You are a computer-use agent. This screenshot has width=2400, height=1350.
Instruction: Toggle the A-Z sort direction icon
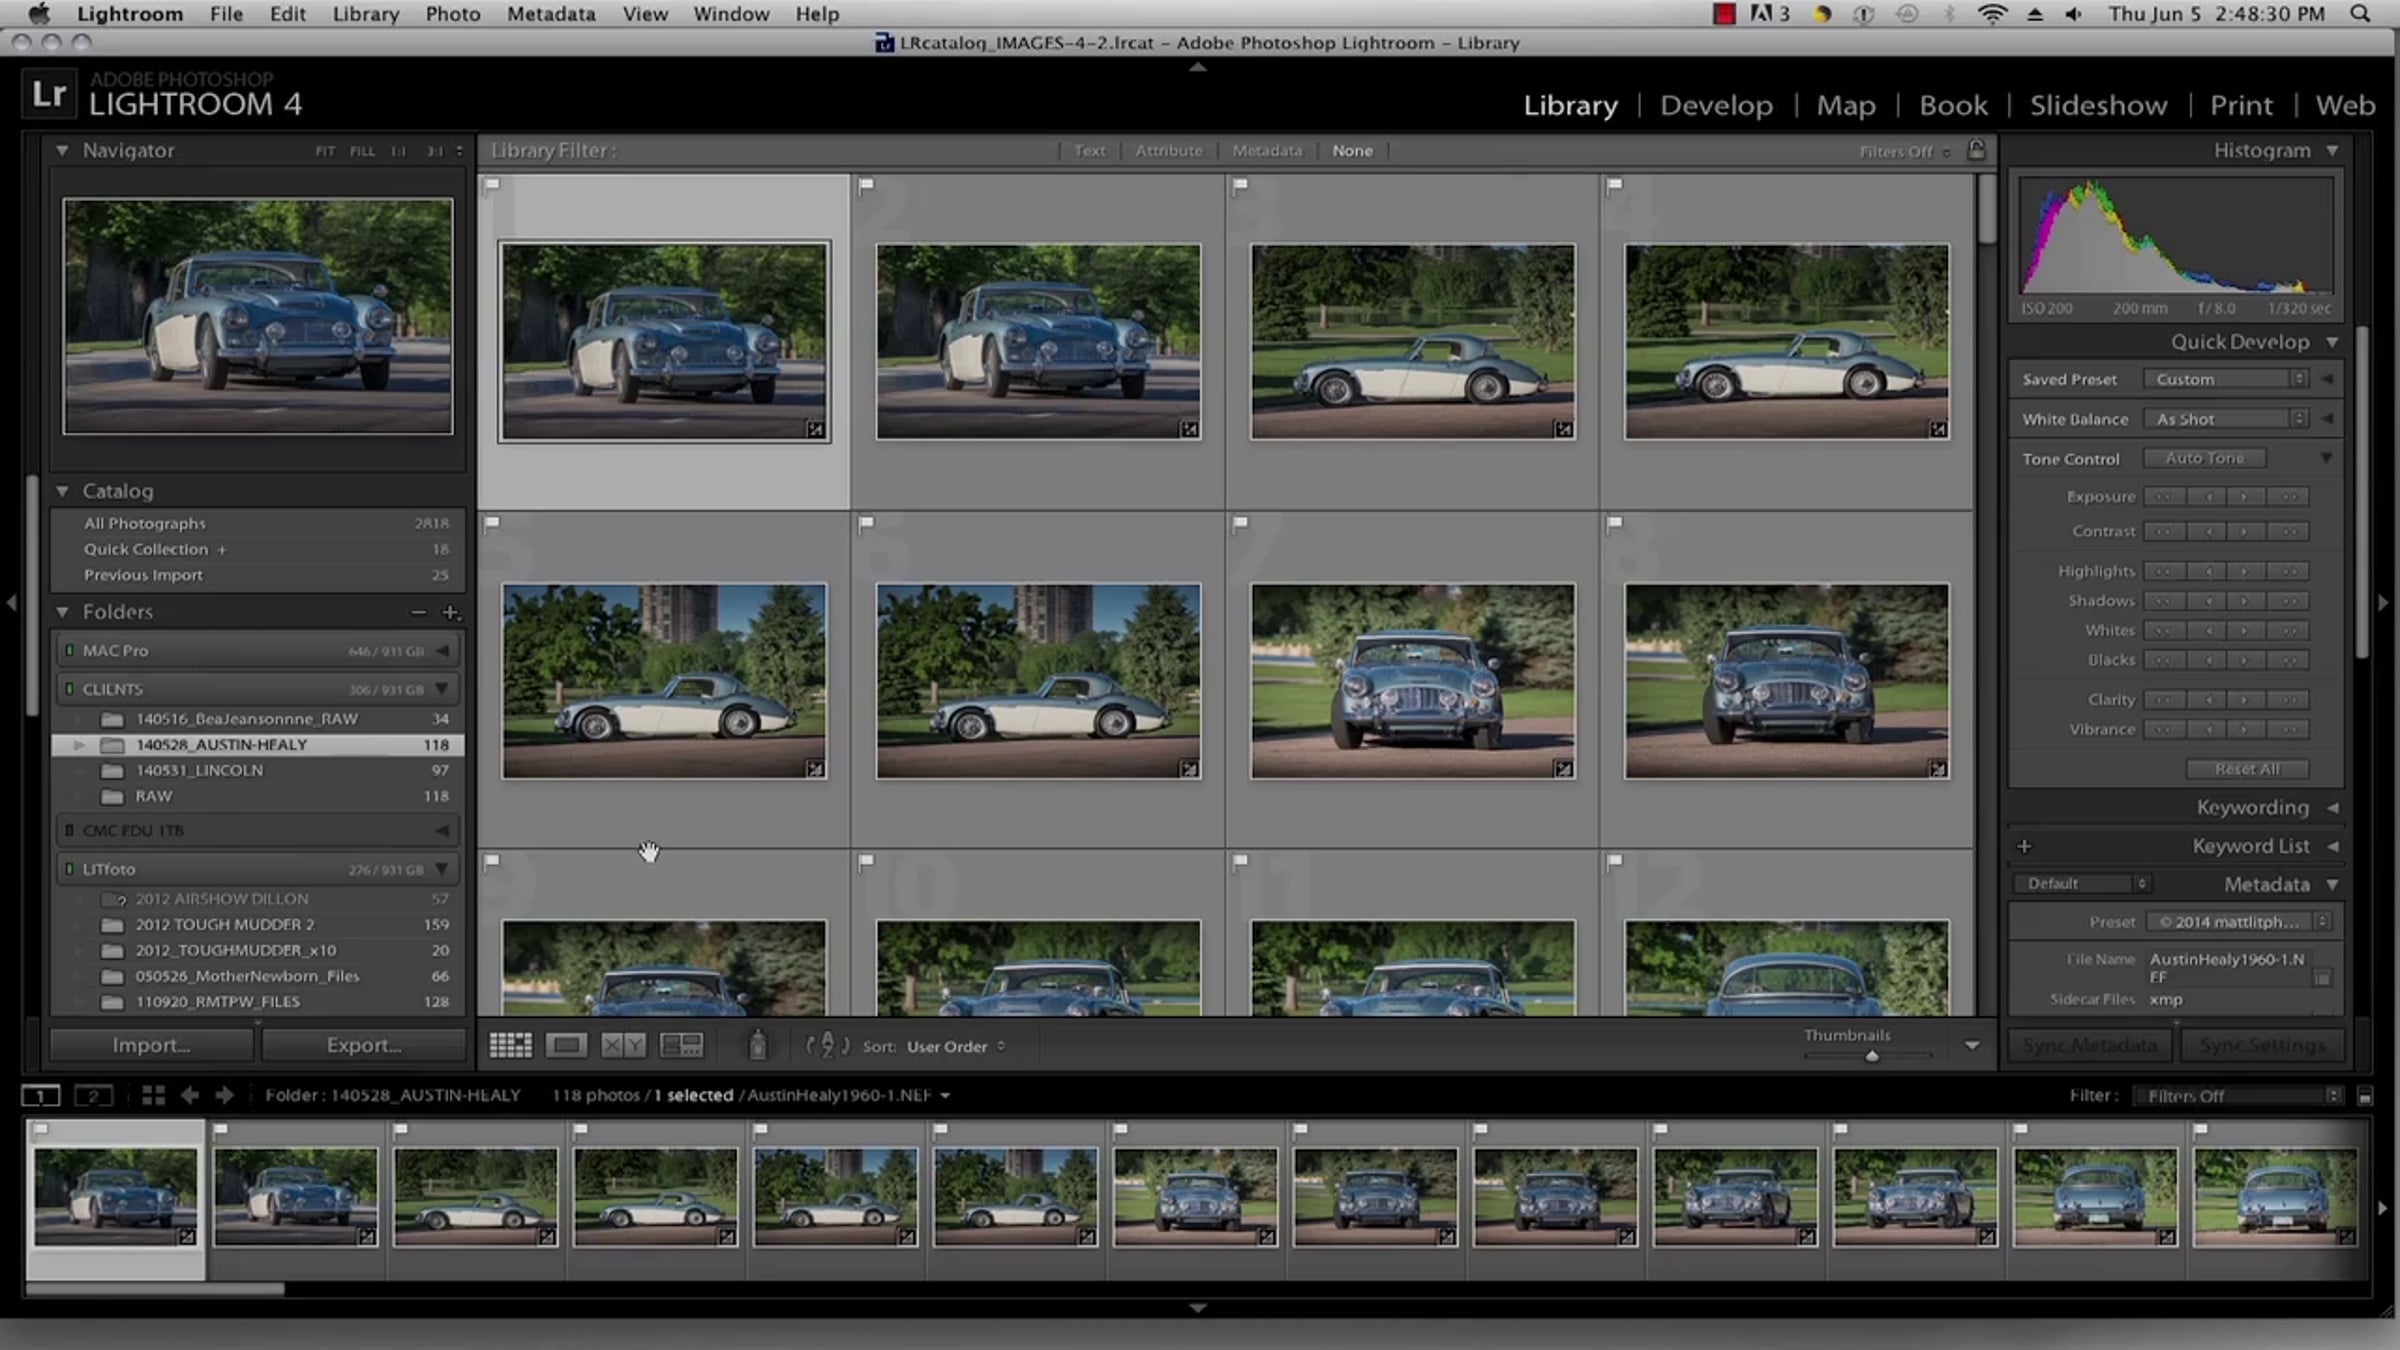coord(827,1046)
